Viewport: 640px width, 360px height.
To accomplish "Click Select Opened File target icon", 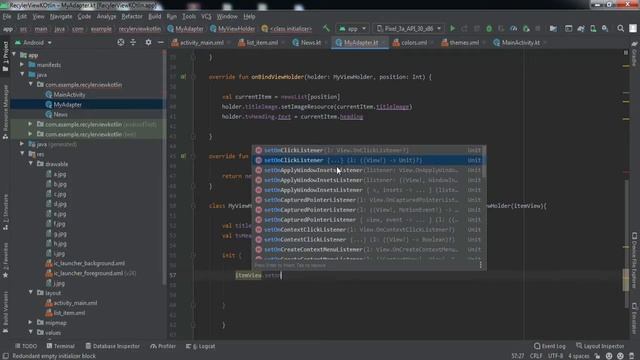I will [x=121, y=42].
